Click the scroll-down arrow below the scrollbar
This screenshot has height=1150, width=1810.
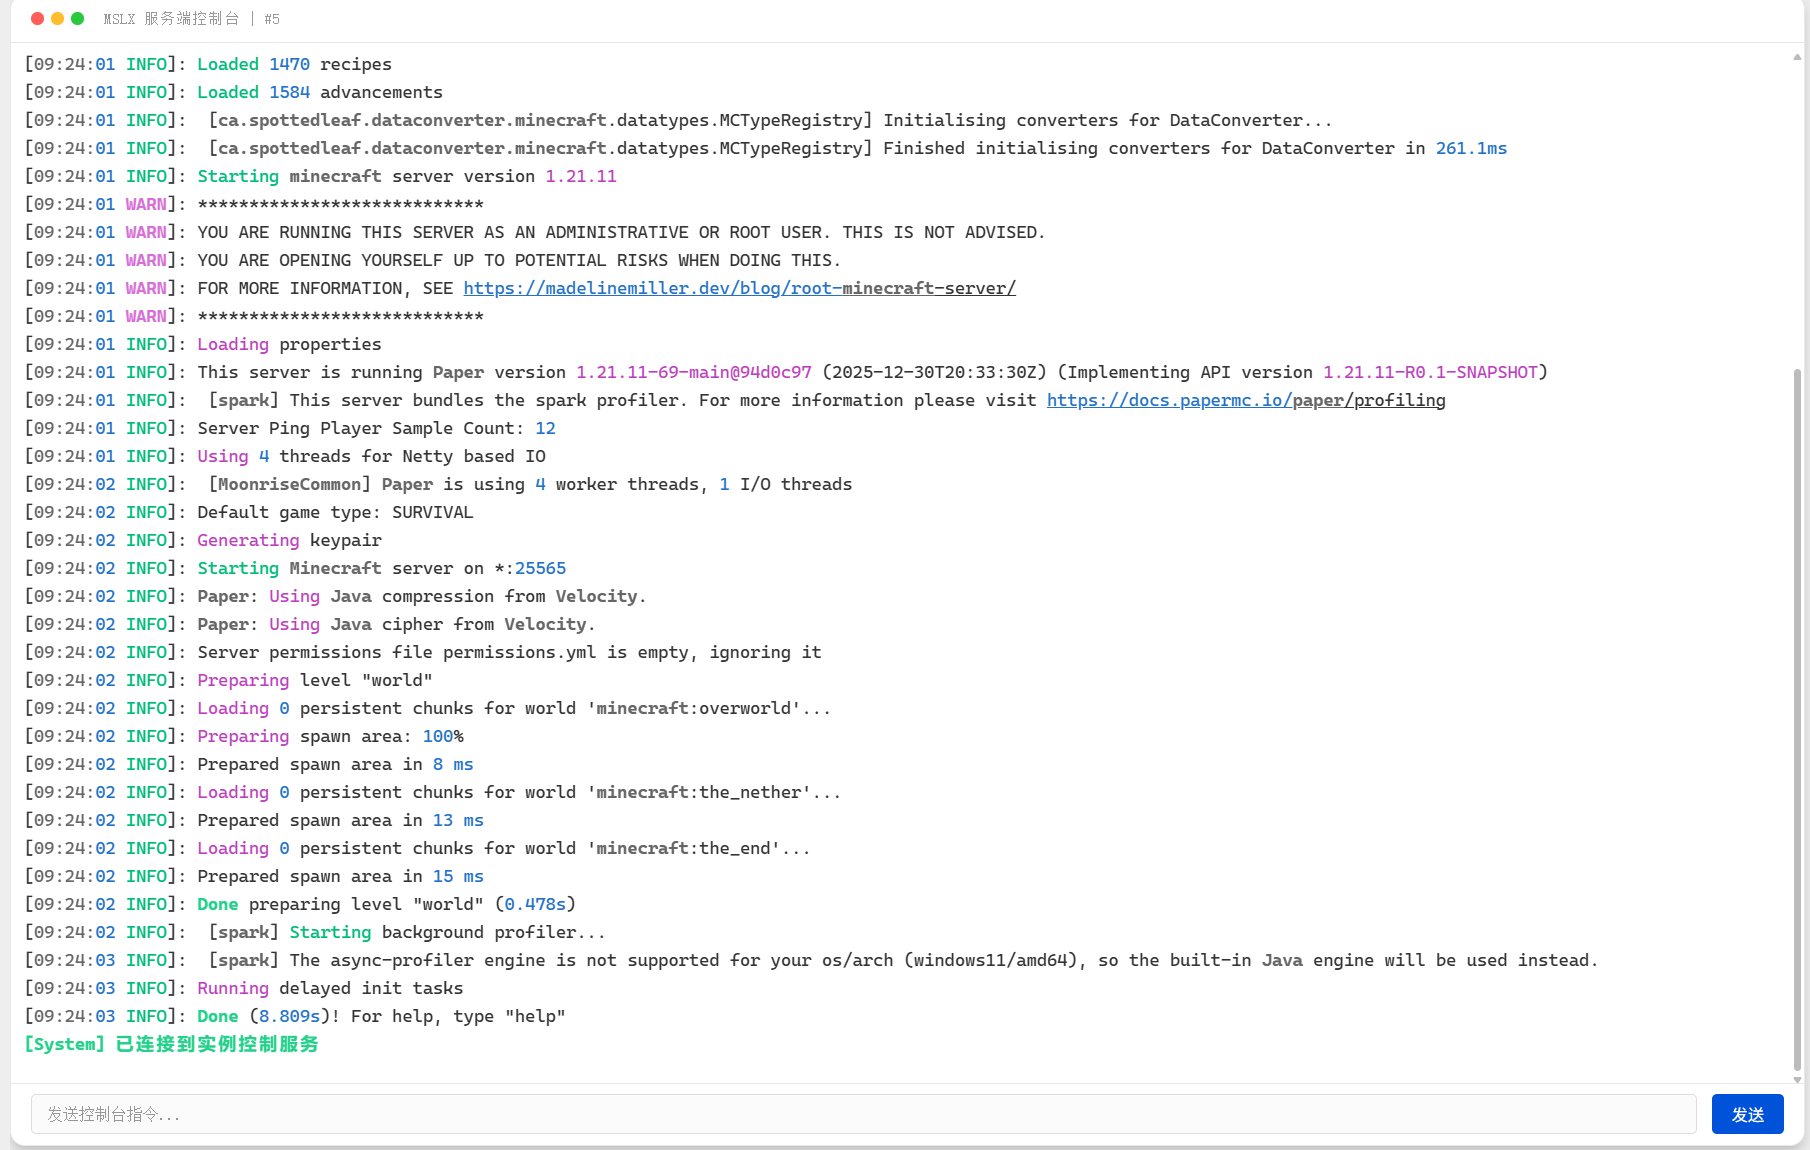point(1797,1079)
